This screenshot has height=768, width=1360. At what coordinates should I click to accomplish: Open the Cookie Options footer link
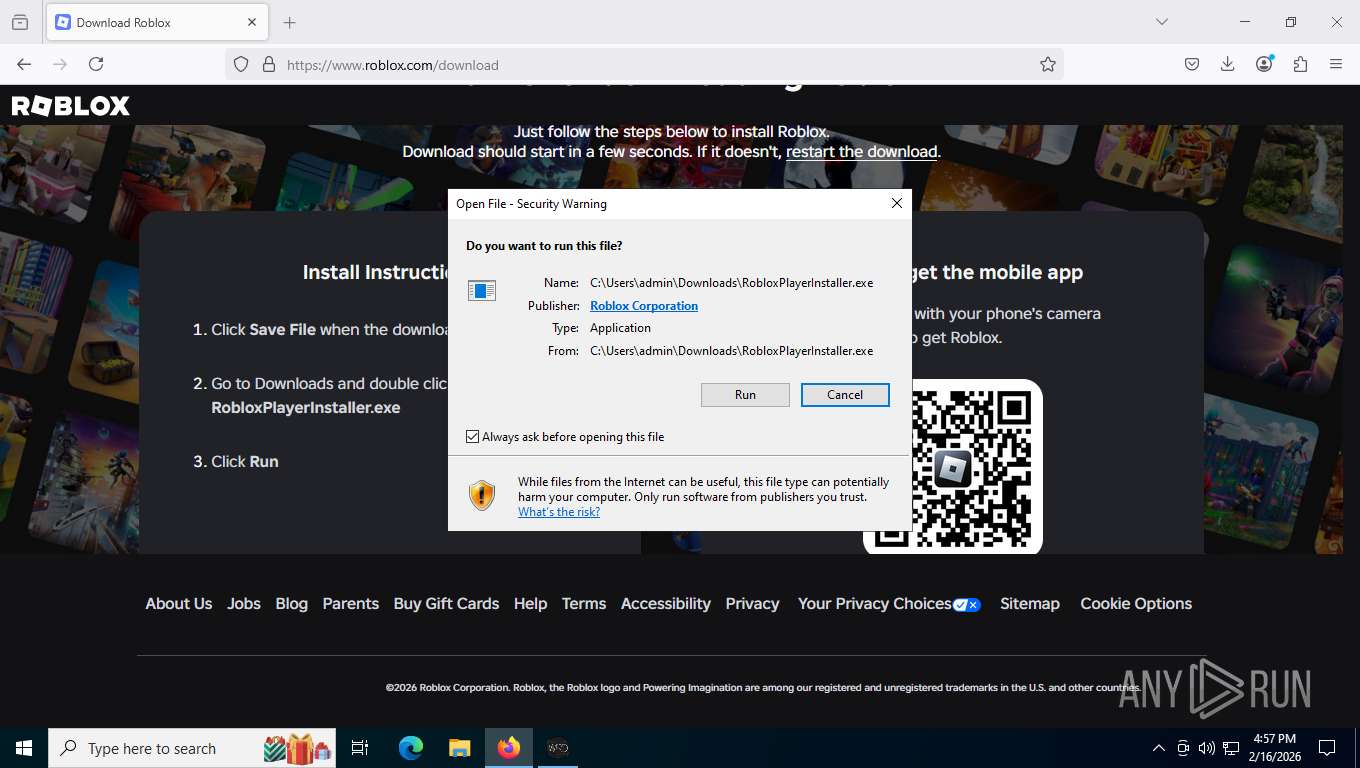tap(1136, 604)
